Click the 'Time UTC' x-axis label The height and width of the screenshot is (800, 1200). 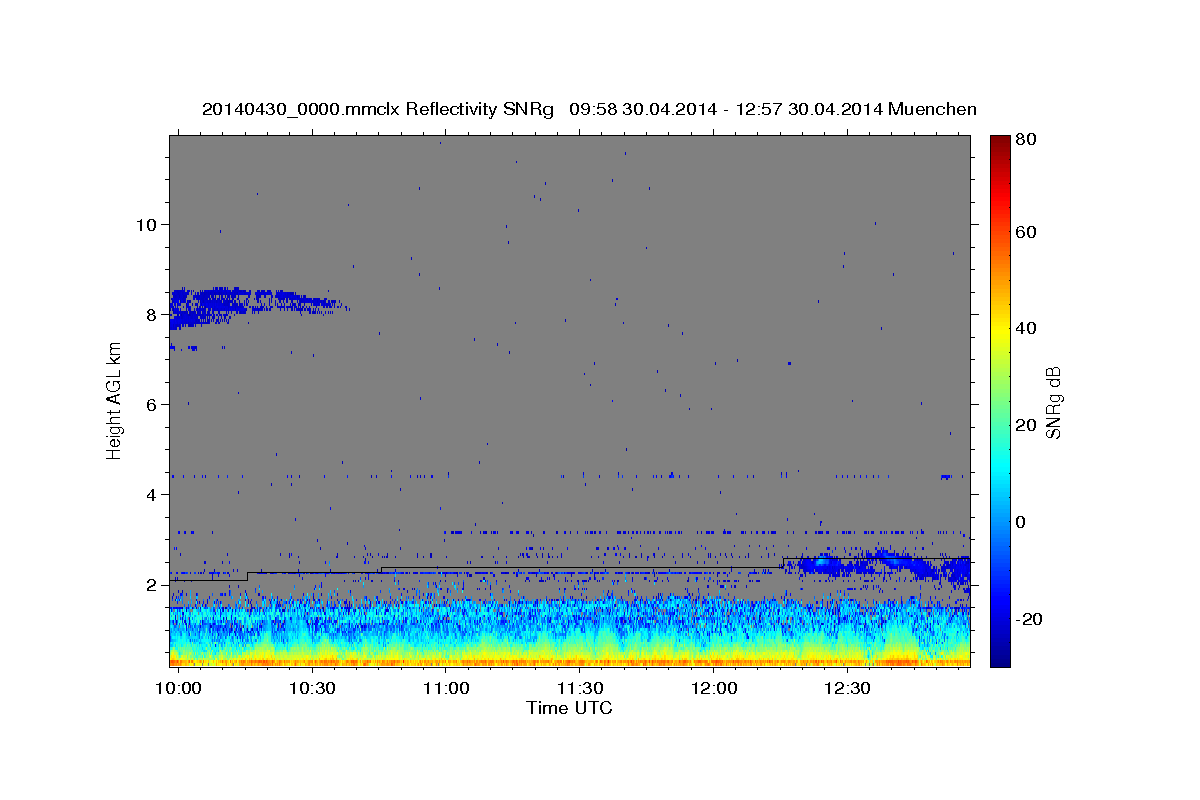pos(569,708)
